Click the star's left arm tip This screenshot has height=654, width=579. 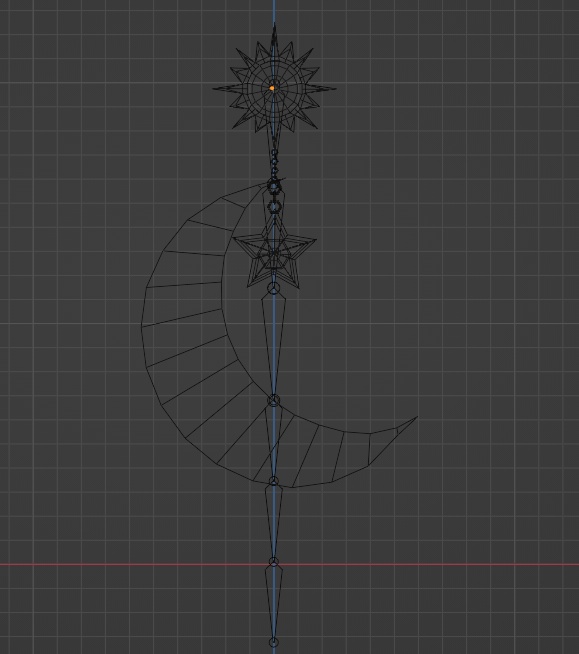[x=236, y=238]
